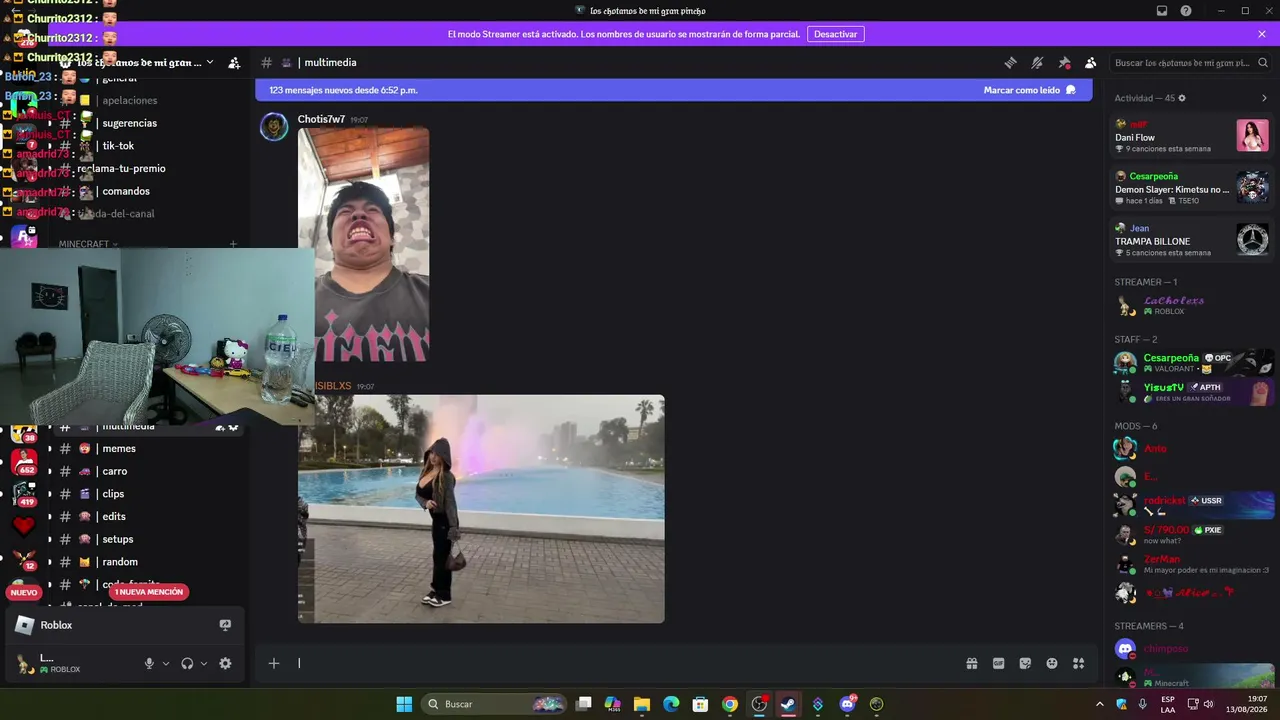Open Steam from the taskbar
1280x720 pixels.
[788, 704]
